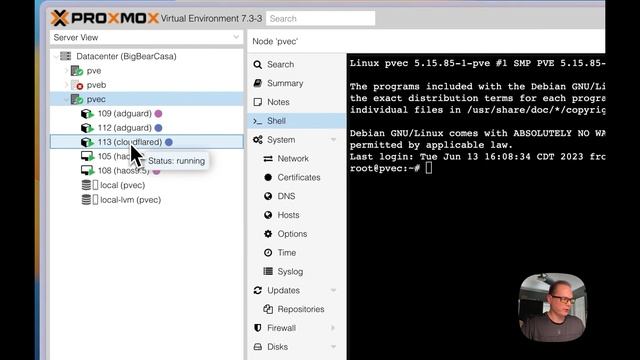Click the Options gear icon

pos(268,233)
